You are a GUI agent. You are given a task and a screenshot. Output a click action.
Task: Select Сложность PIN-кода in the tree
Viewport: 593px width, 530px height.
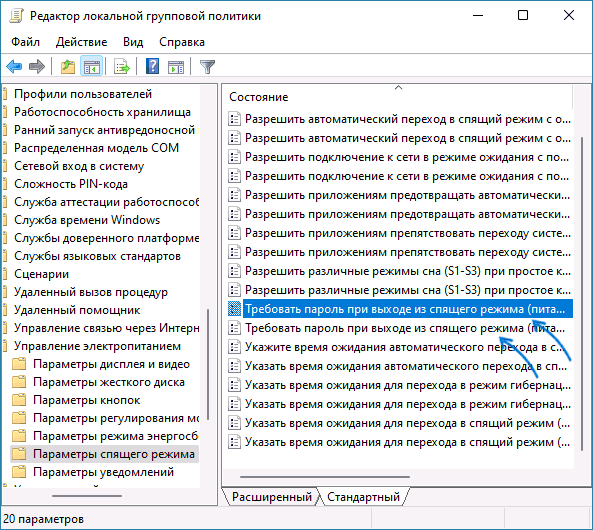click(x=71, y=184)
